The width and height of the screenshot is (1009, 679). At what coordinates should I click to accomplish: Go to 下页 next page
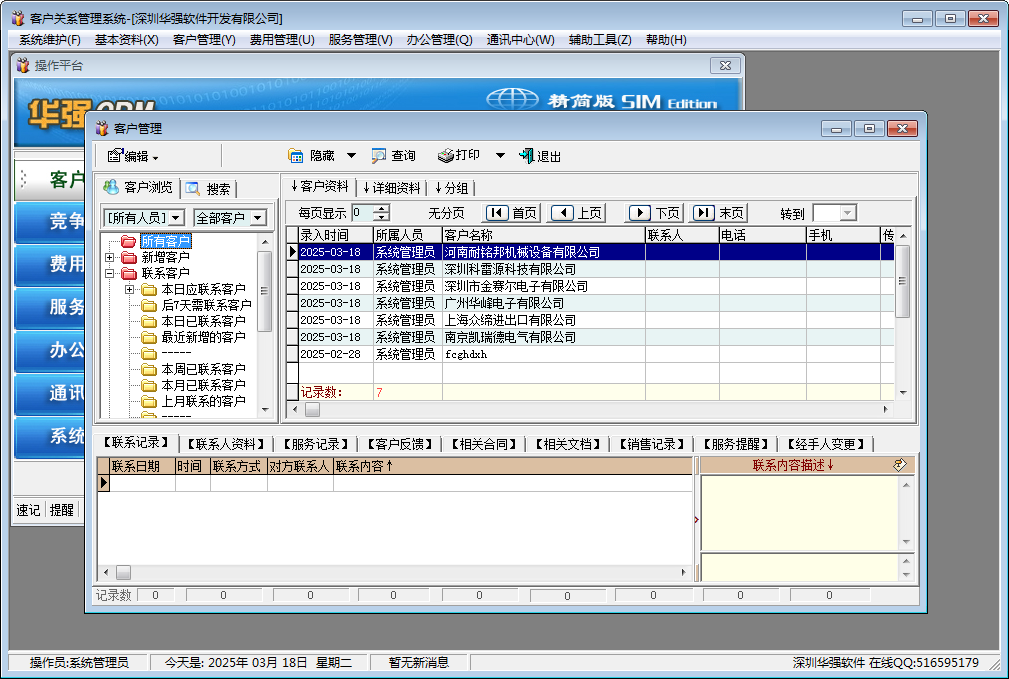pyautogui.click(x=655, y=213)
